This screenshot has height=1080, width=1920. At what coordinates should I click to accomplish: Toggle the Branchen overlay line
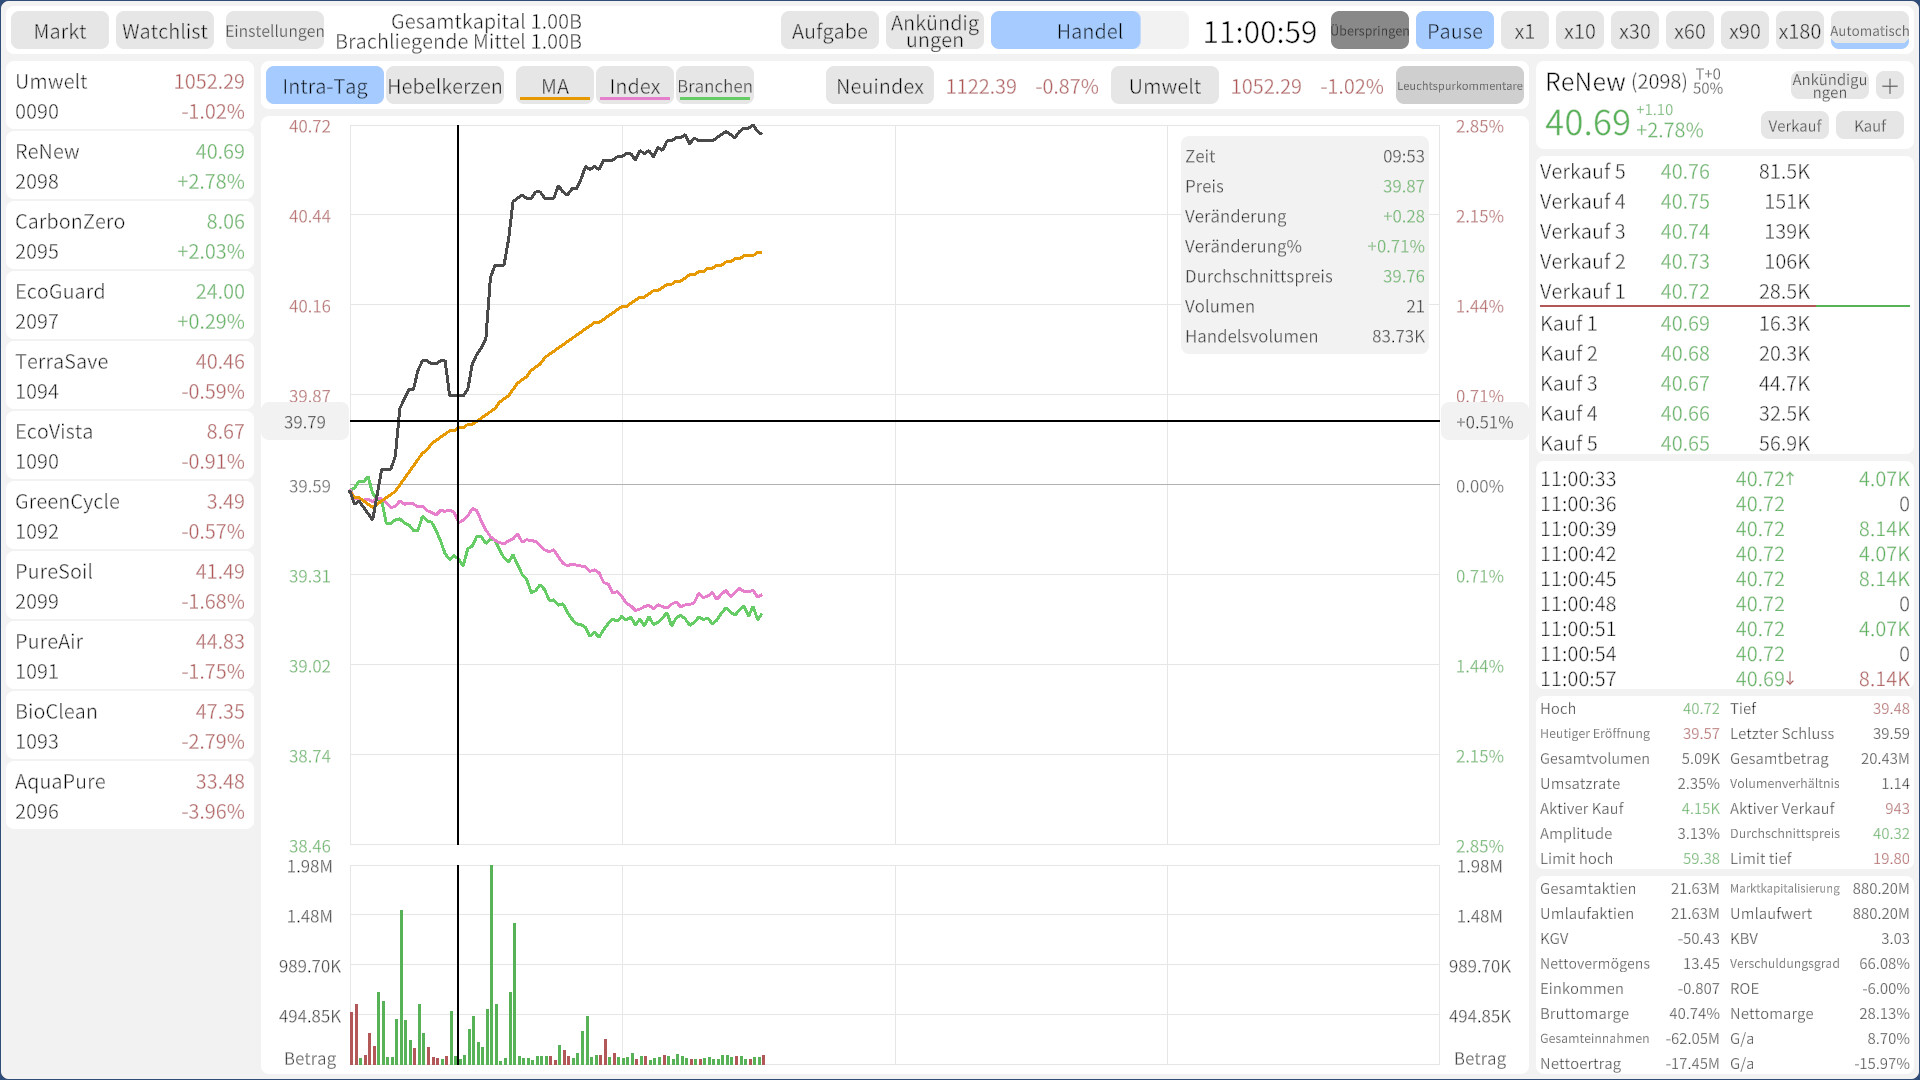[714, 86]
